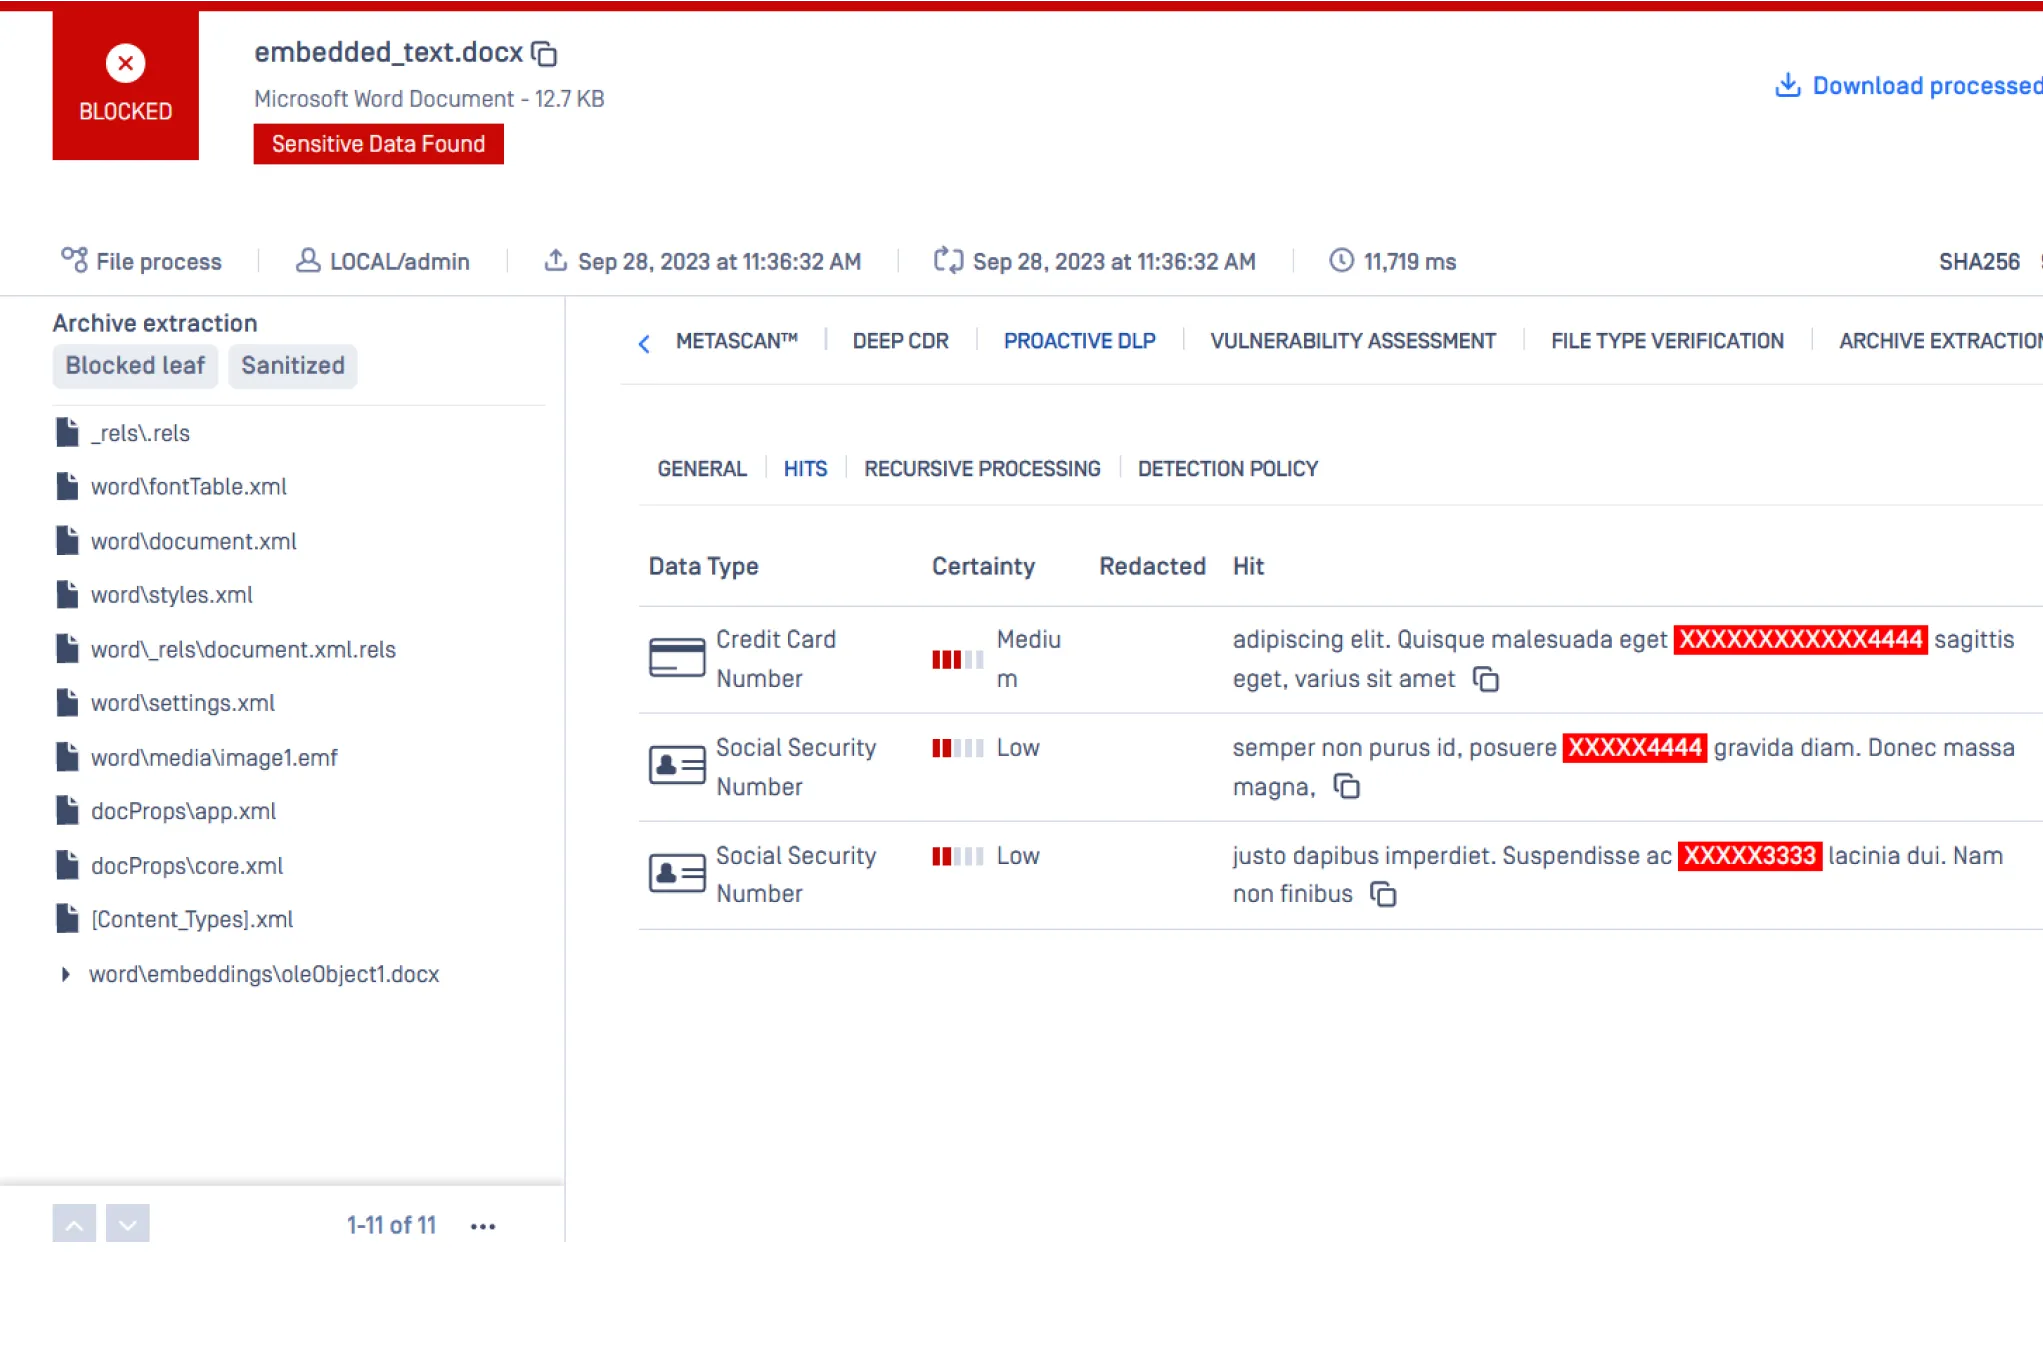Click the word\document.xml file icon
Viewport: 2043px width, 1362px height.
click(x=67, y=541)
